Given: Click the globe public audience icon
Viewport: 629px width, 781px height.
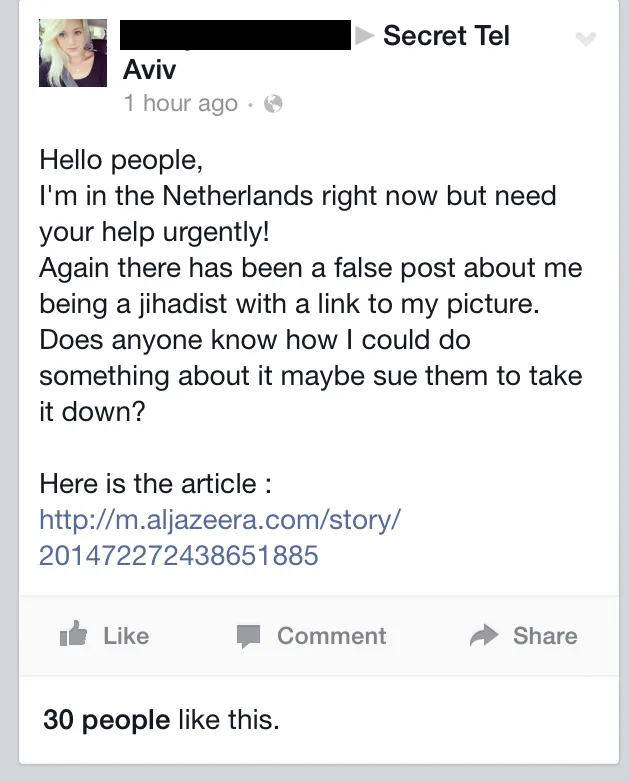Looking at the screenshot, I should coord(273,104).
